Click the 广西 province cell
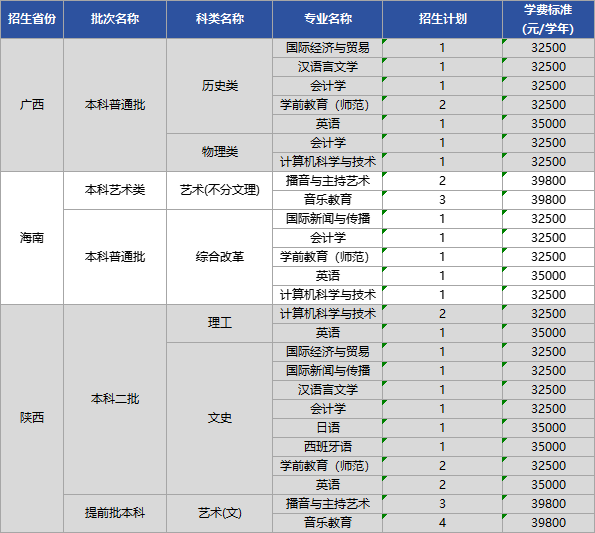Viewport: 595px width, 533px height. 32,105
